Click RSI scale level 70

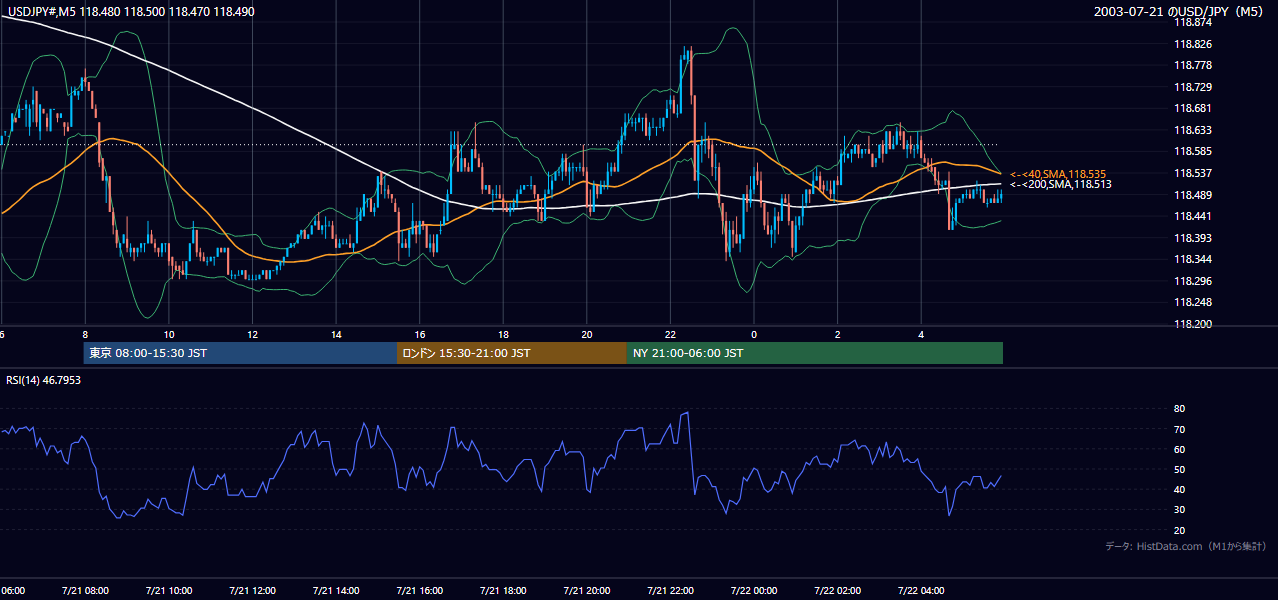[x=1179, y=429]
